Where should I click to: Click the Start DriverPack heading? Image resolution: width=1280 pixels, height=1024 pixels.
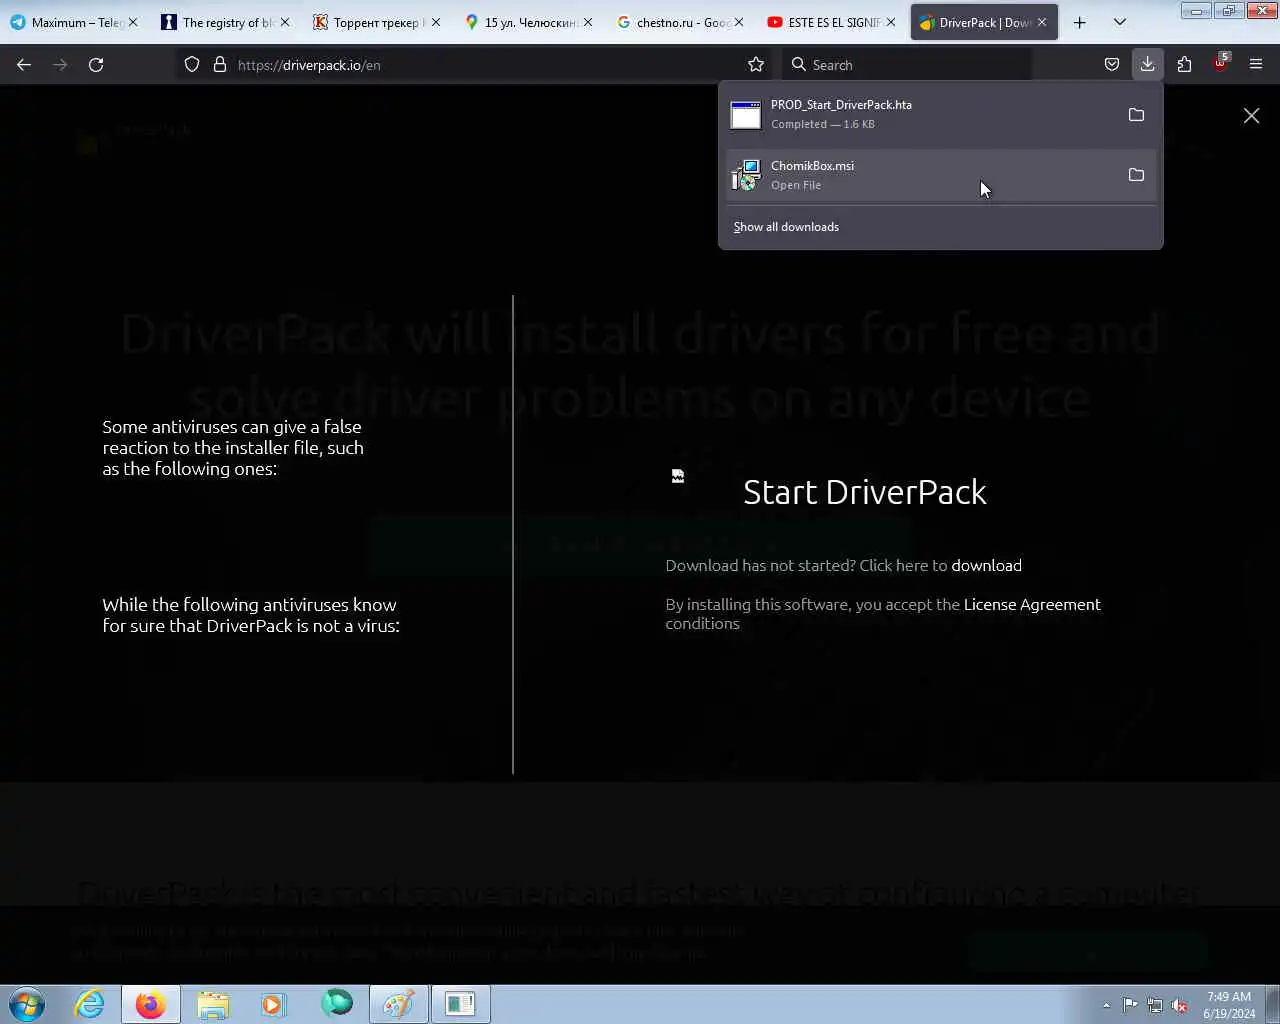(865, 492)
